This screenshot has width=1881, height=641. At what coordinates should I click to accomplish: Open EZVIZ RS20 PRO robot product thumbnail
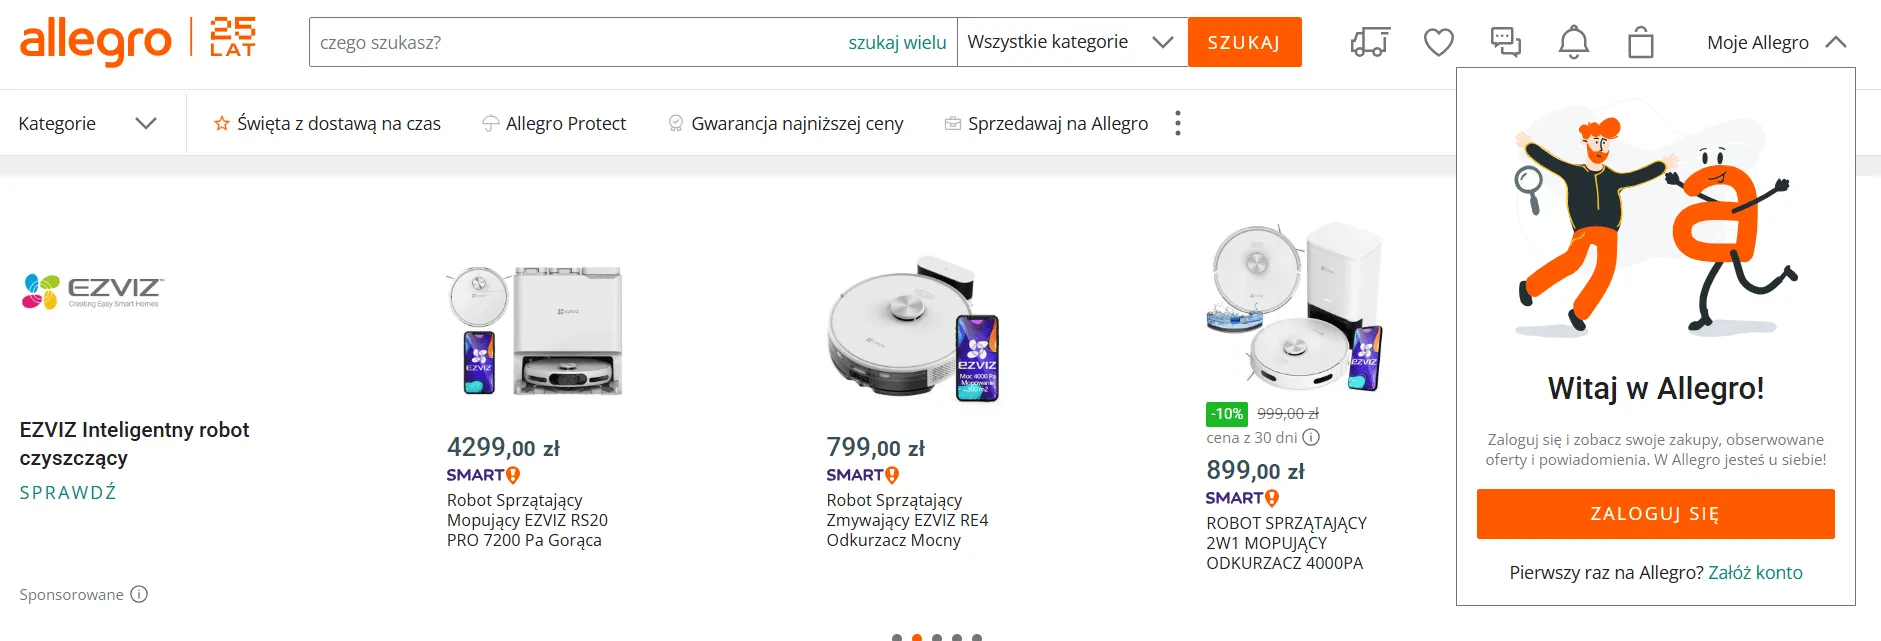click(x=534, y=331)
